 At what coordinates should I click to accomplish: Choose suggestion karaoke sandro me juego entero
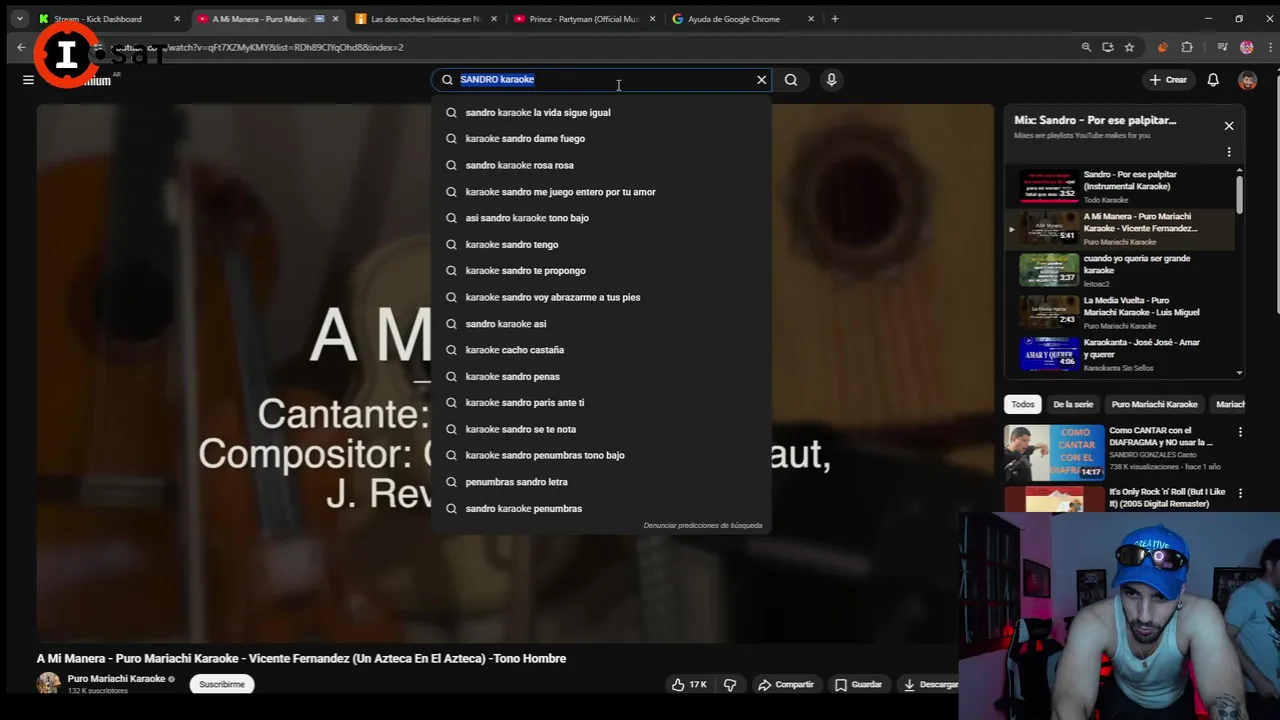[602, 192]
